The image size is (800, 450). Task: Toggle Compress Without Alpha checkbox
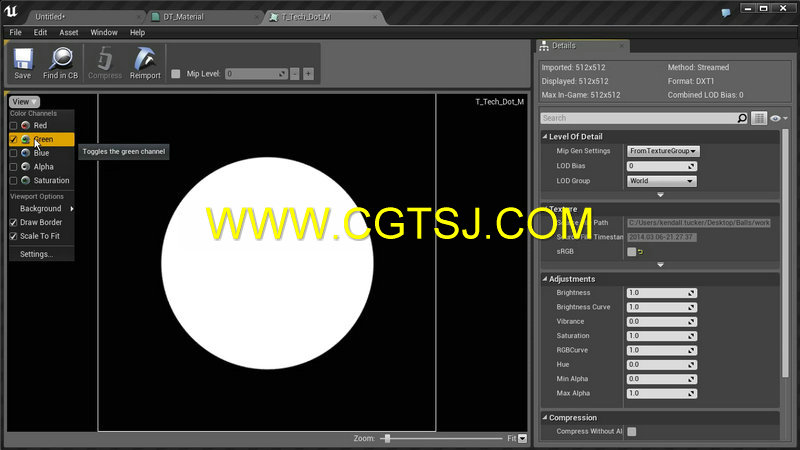pos(632,432)
